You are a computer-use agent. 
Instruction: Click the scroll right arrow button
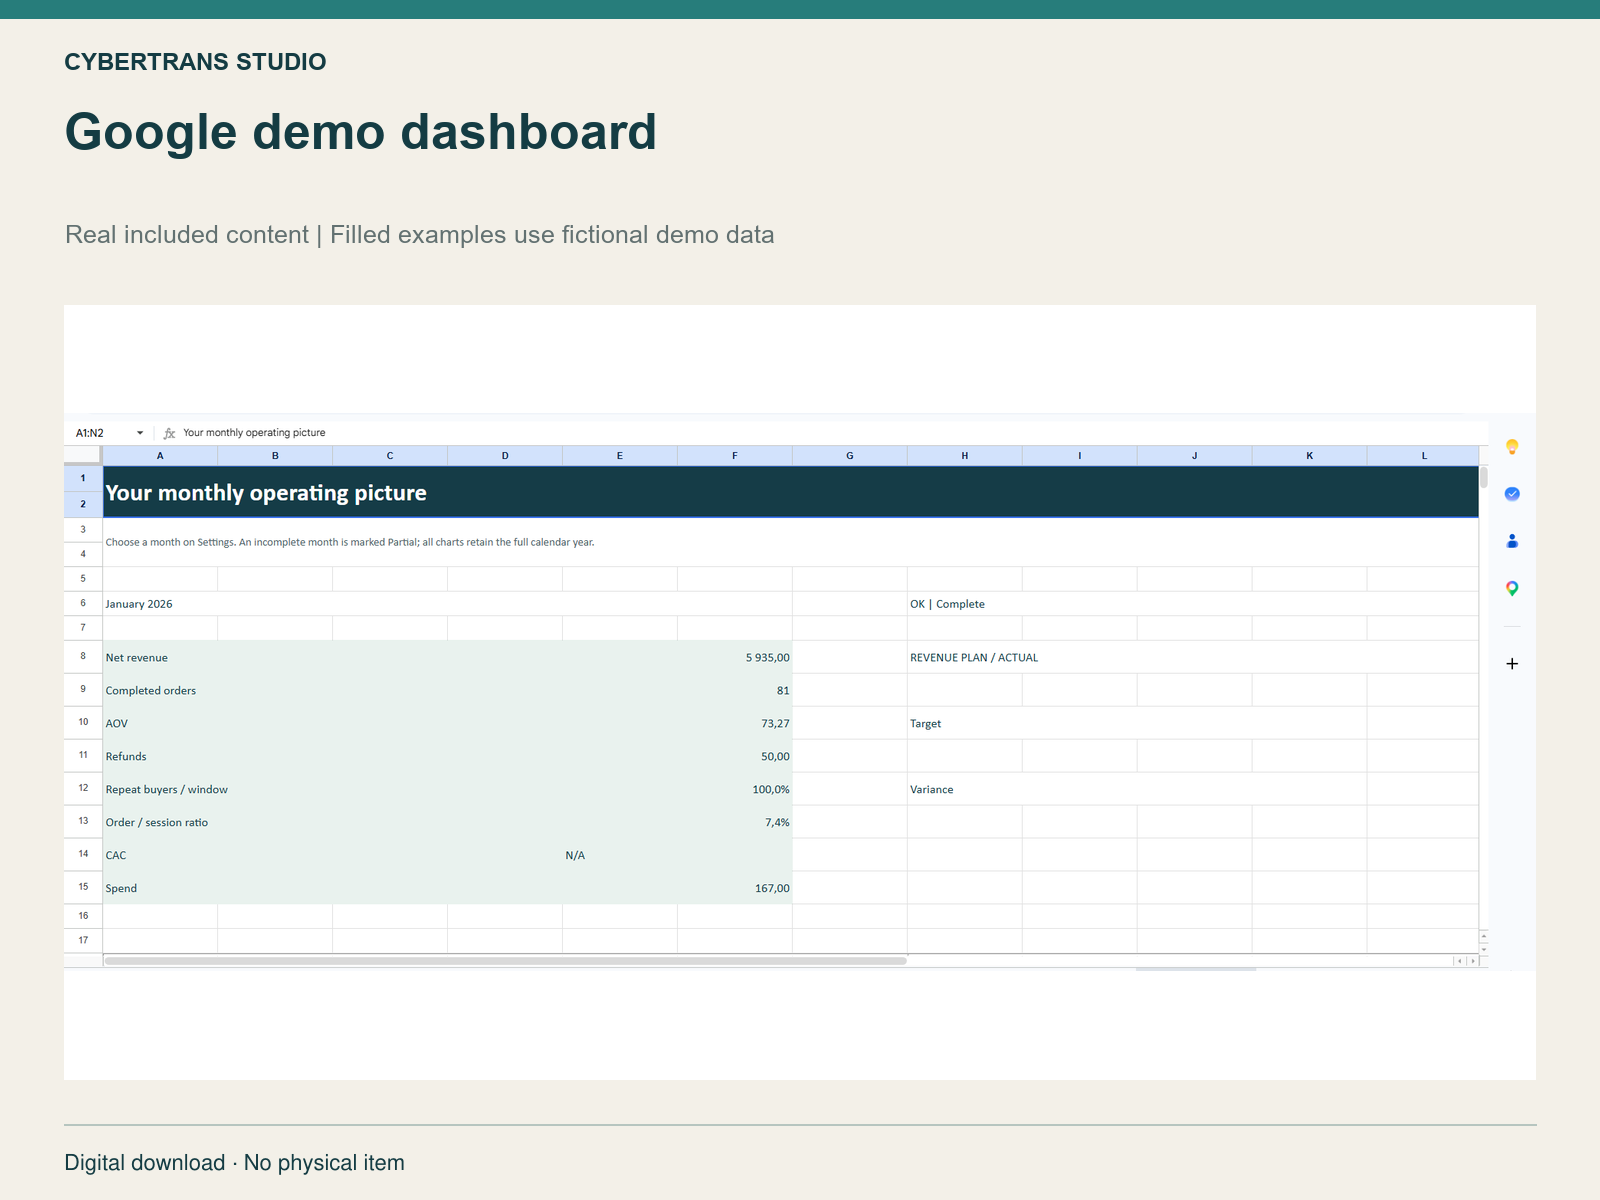pos(1473,961)
